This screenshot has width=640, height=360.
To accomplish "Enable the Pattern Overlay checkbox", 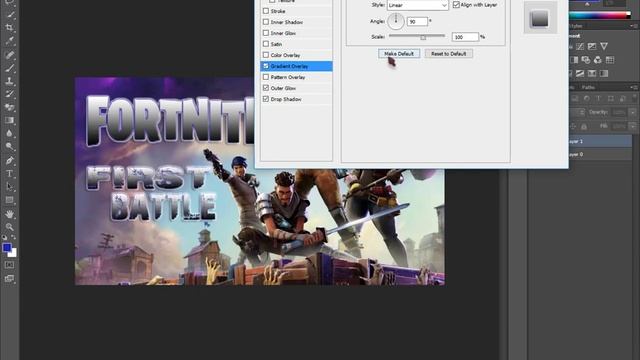I will click(266, 77).
